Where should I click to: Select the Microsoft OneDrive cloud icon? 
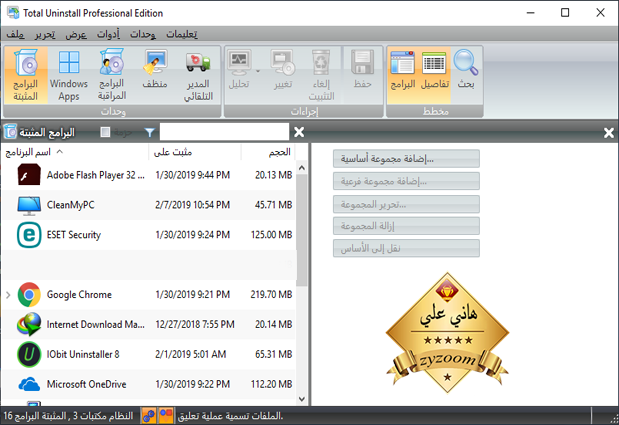(x=29, y=384)
